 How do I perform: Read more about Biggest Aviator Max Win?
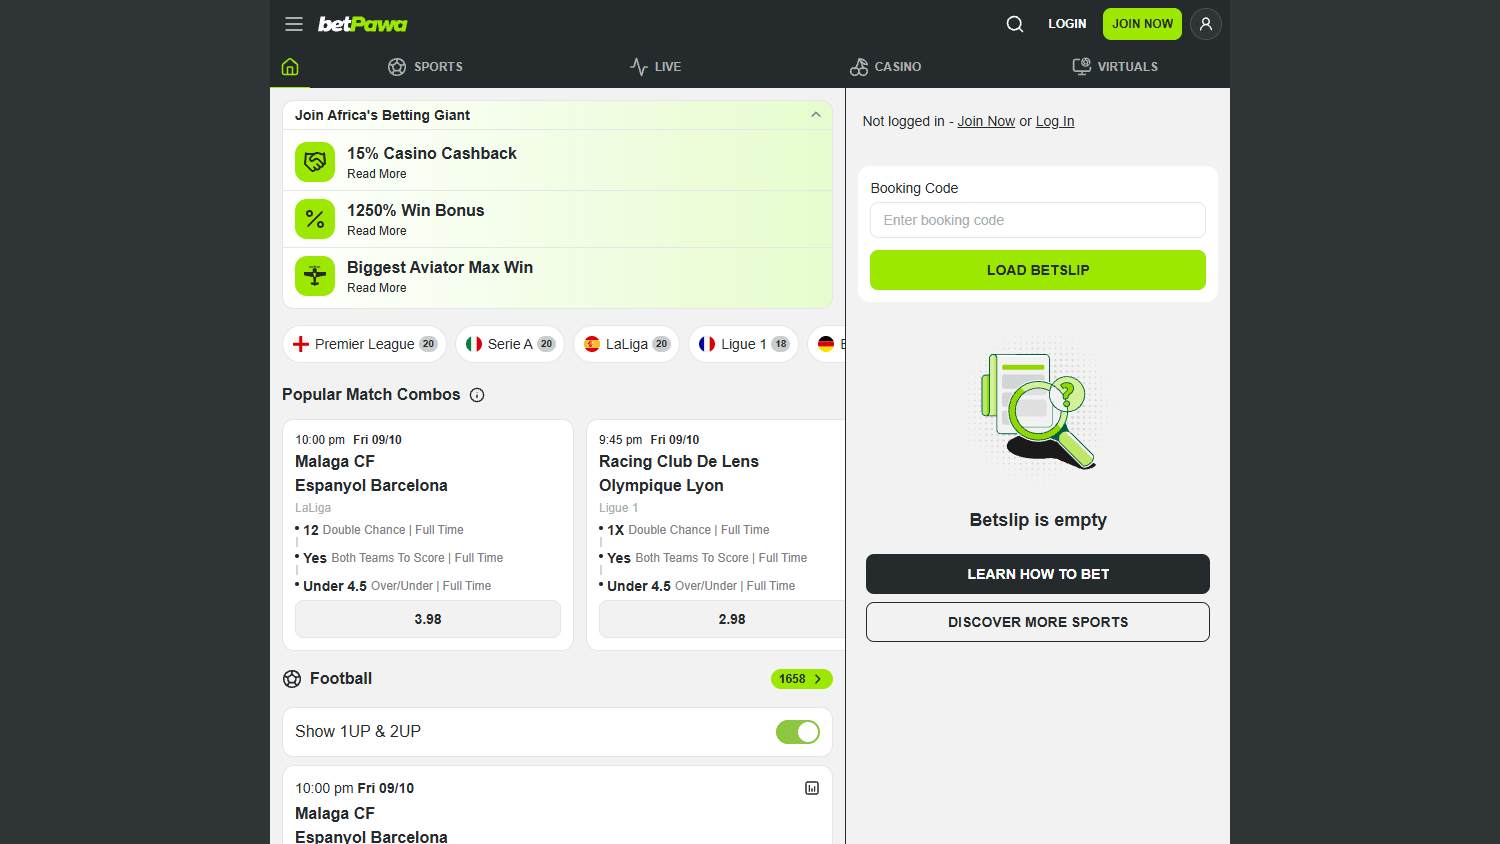click(x=377, y=288)
